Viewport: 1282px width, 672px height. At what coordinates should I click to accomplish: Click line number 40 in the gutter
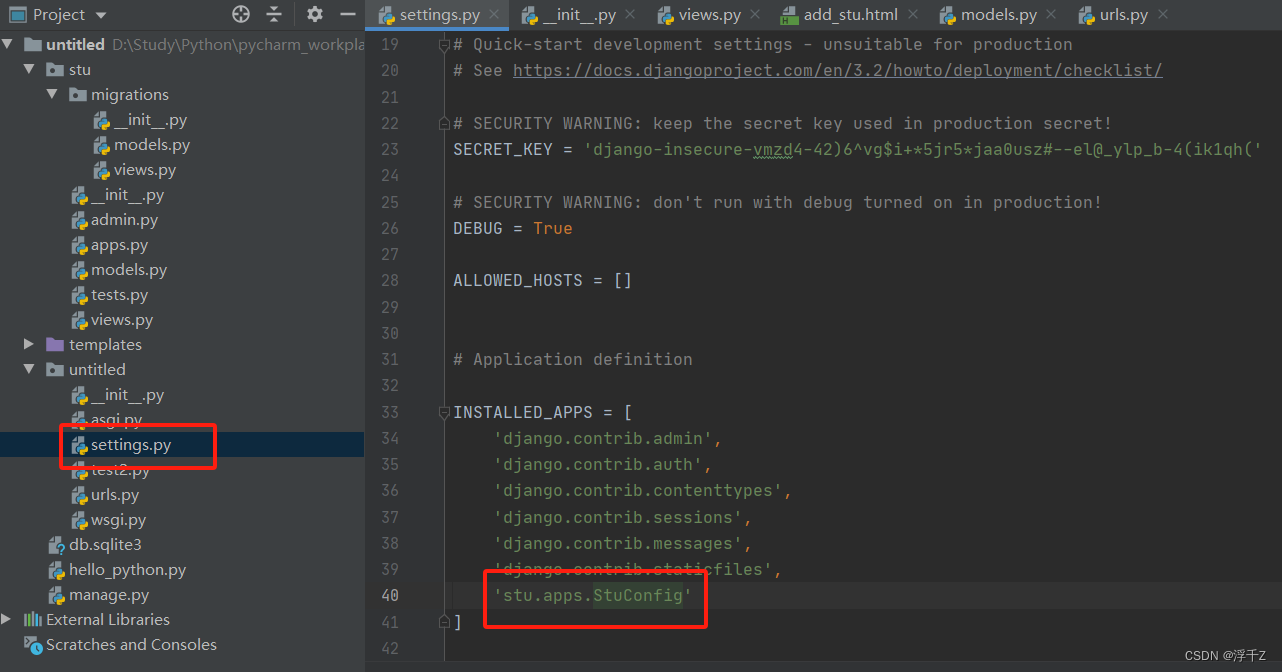click(390, 595)
